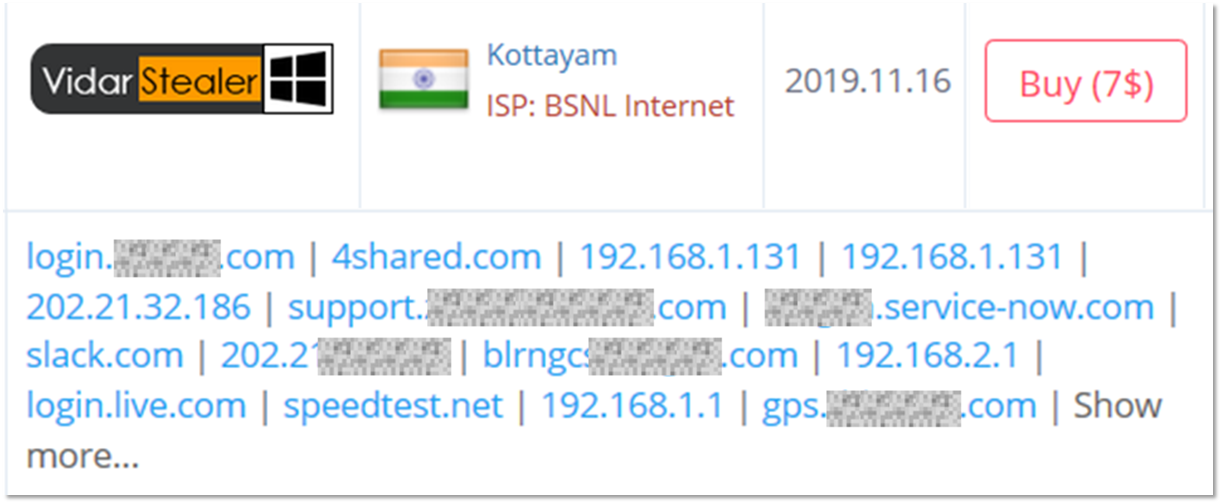
Task: Click the India flag icon
Action: [423, 79]
